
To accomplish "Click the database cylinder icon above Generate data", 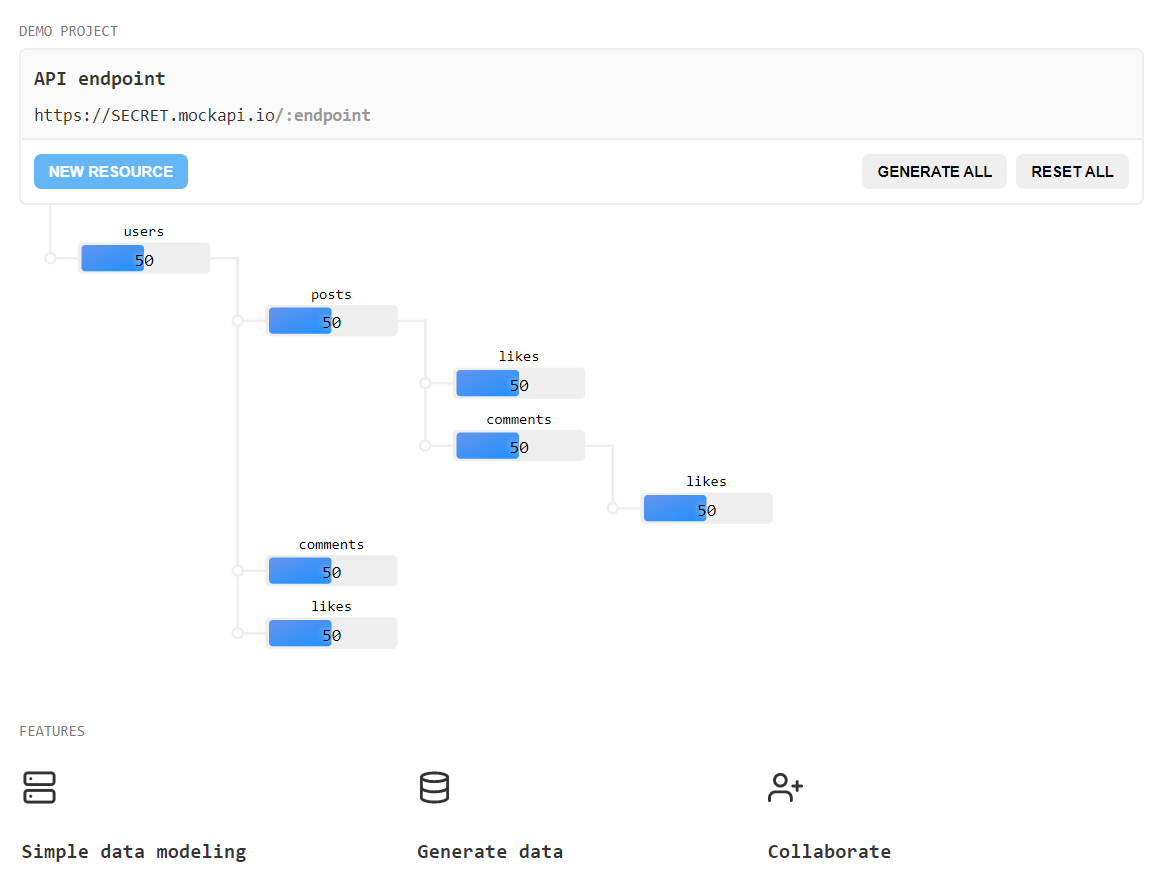I will coord(434,788).
